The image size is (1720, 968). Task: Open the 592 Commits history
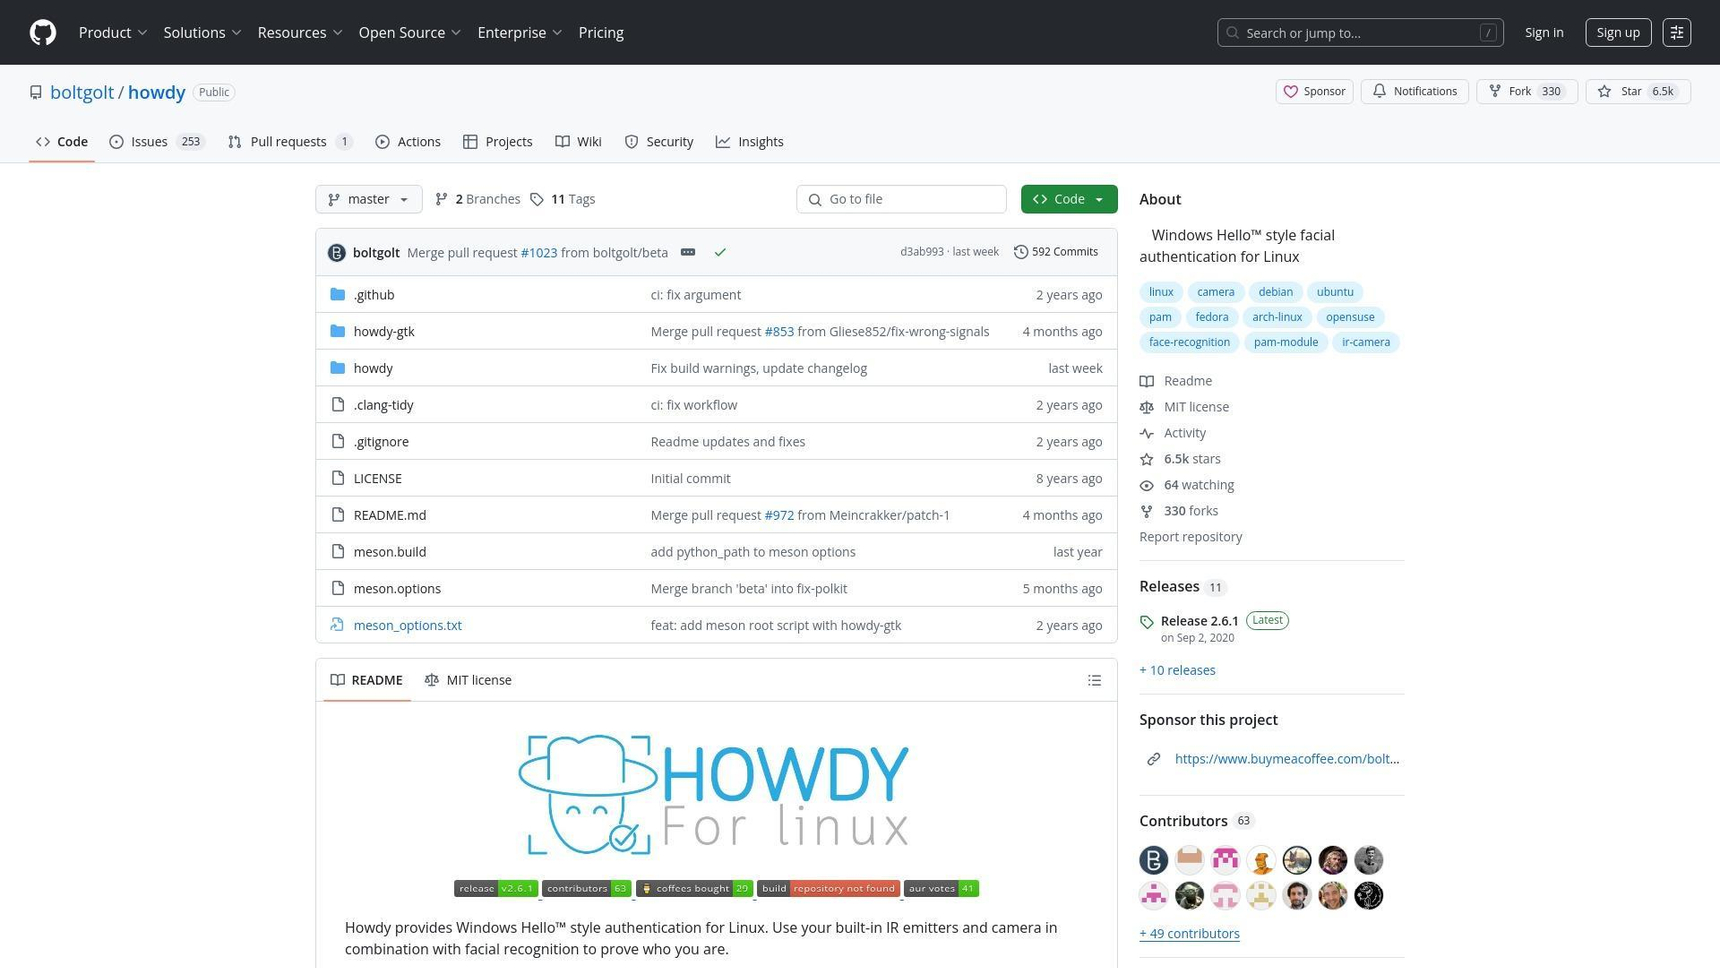[x=1056, y=252]
